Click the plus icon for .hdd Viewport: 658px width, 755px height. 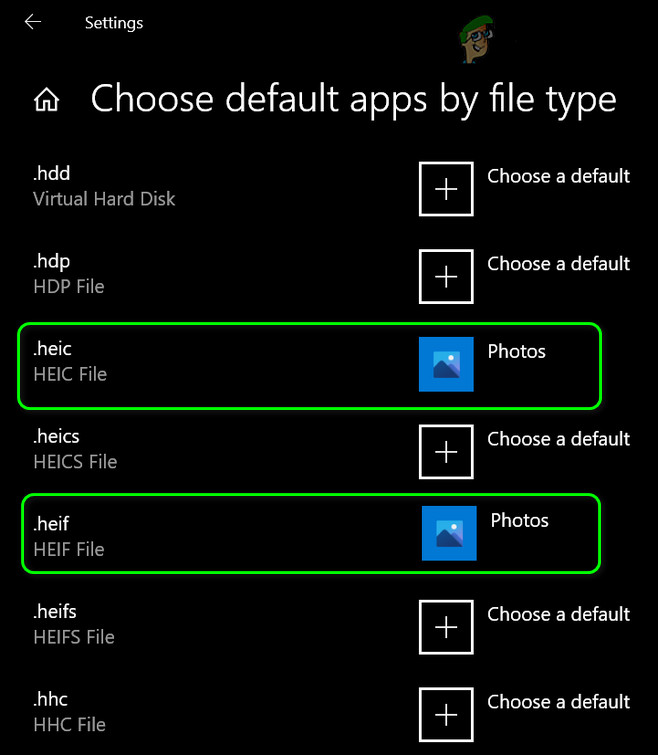point(446,188)
